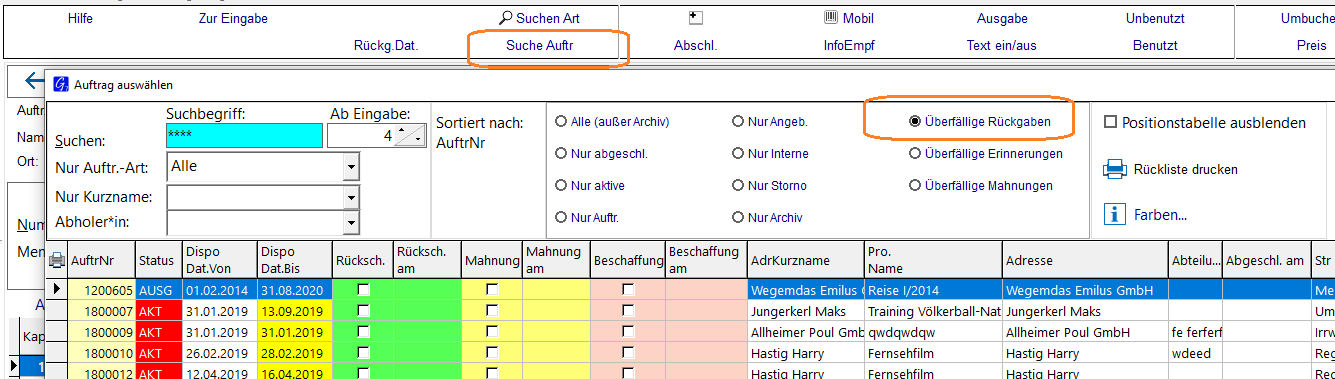This screenshot has height=379, width=1335.
Task: Click the cyan Suchbegriff search field
Action: pos(244,135)
